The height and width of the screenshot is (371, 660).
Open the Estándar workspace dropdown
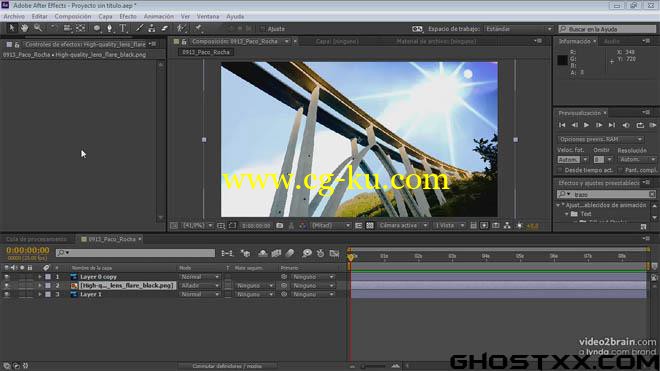(519, 29)
